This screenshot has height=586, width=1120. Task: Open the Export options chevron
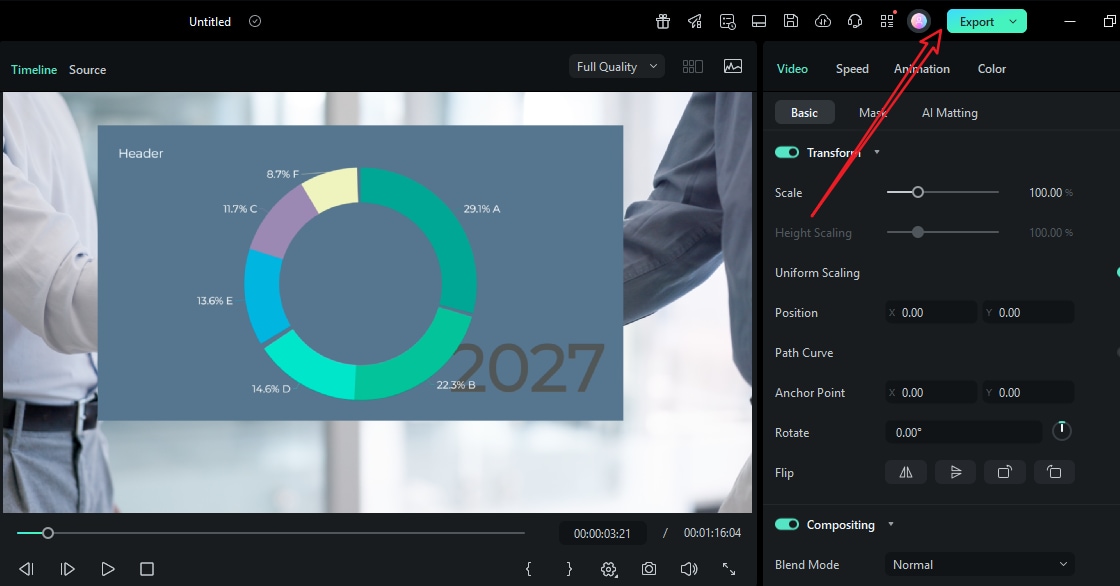[1011, 20]
